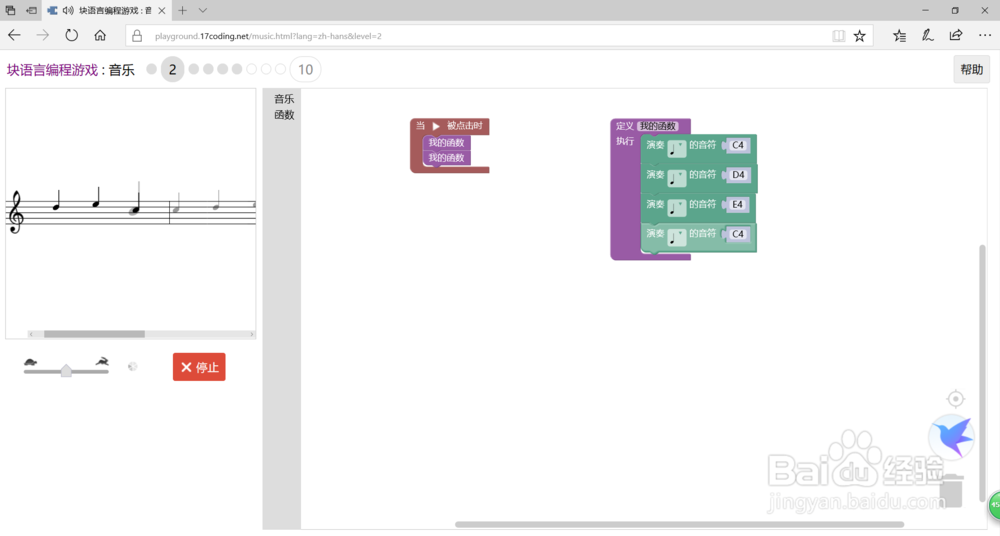Change pitch value E4

[737, 205]
